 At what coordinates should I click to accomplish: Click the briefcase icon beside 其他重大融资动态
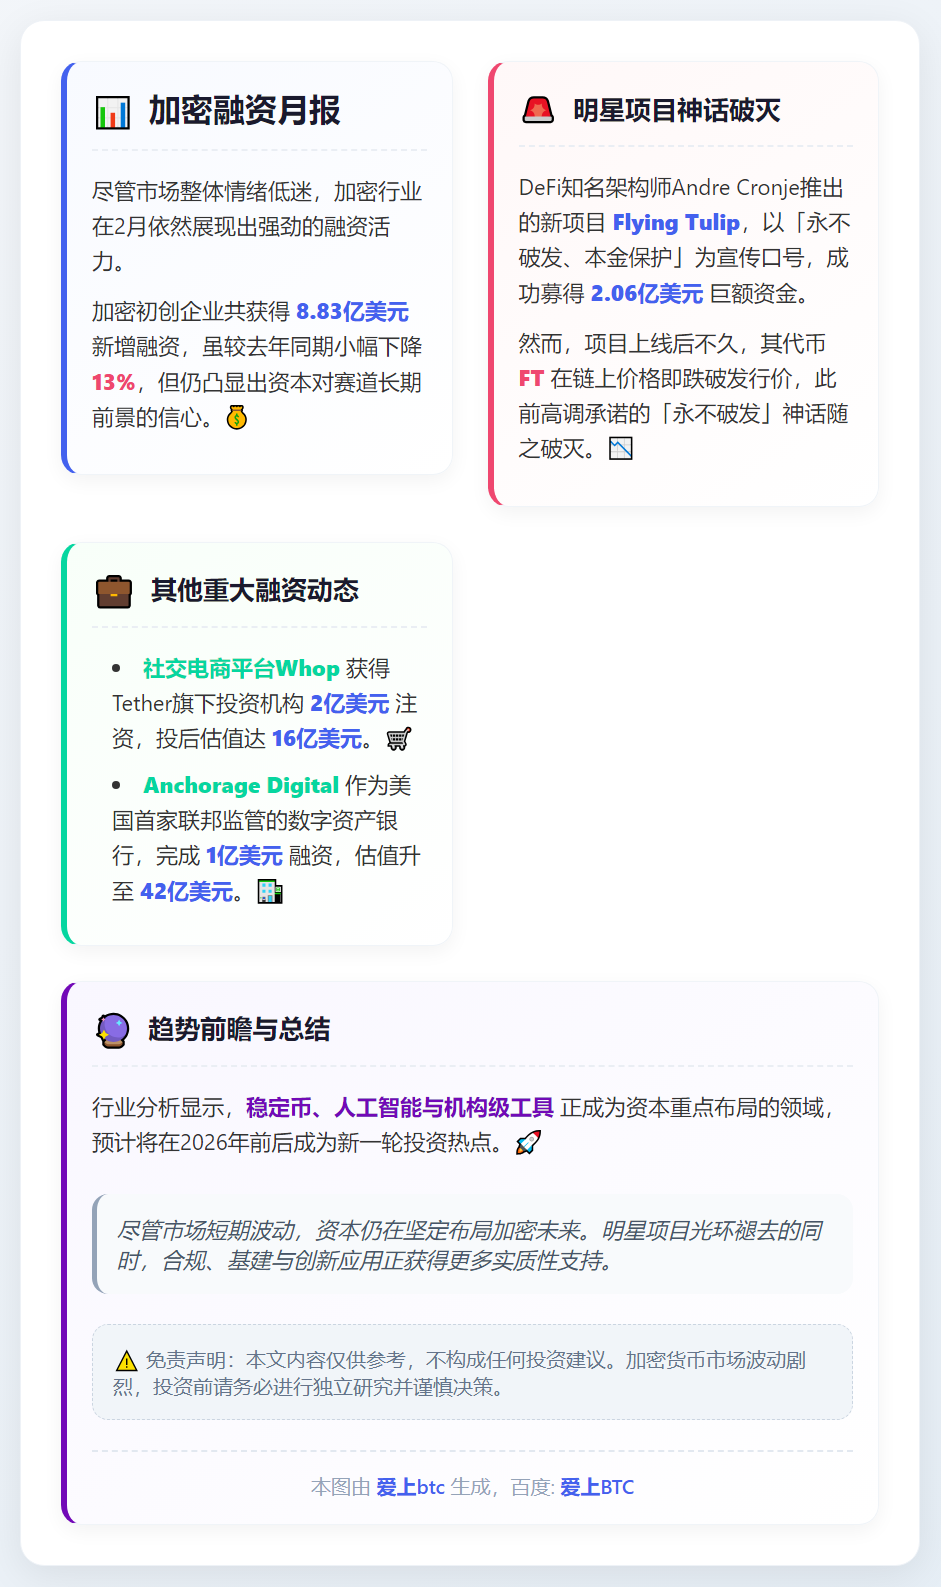pos(114,592)
